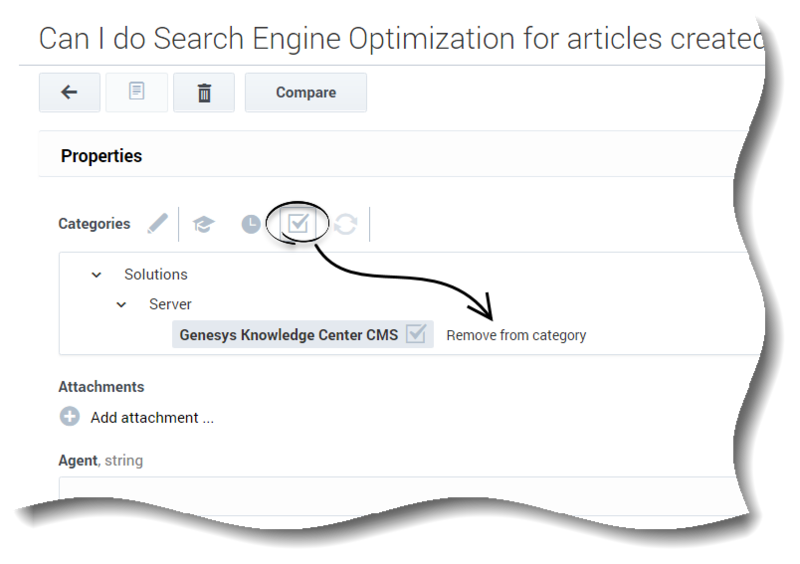Click the article title heading
This screenshot has width=800, height=564.
(402, 38)
